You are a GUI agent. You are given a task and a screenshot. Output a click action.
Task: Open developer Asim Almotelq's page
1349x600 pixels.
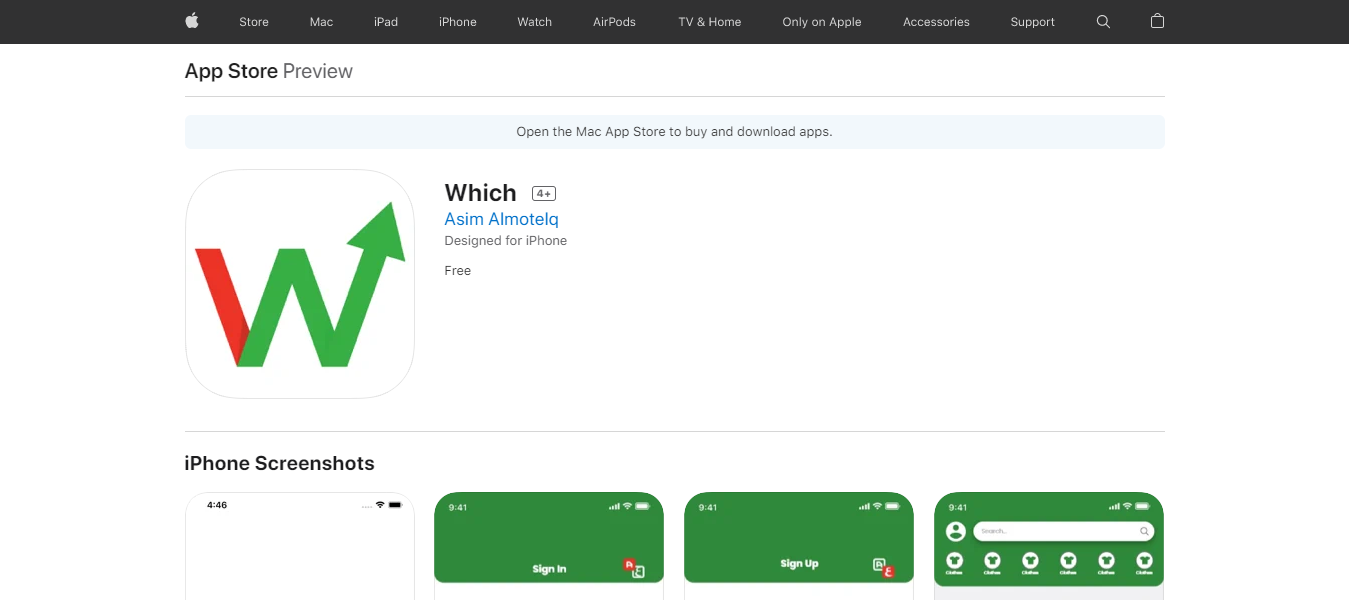click(501, 219)
